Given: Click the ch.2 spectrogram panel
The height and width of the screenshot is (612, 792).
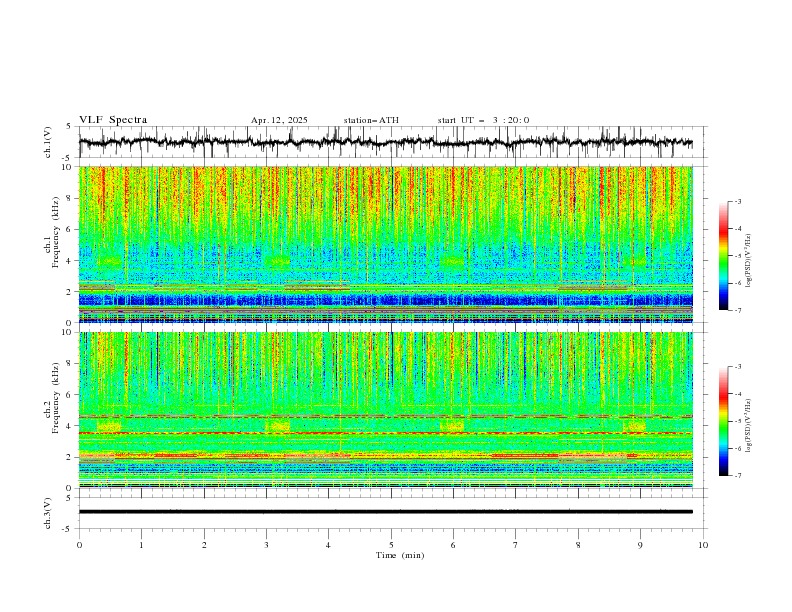Looking at the screenshot, I should coord(385,410).
